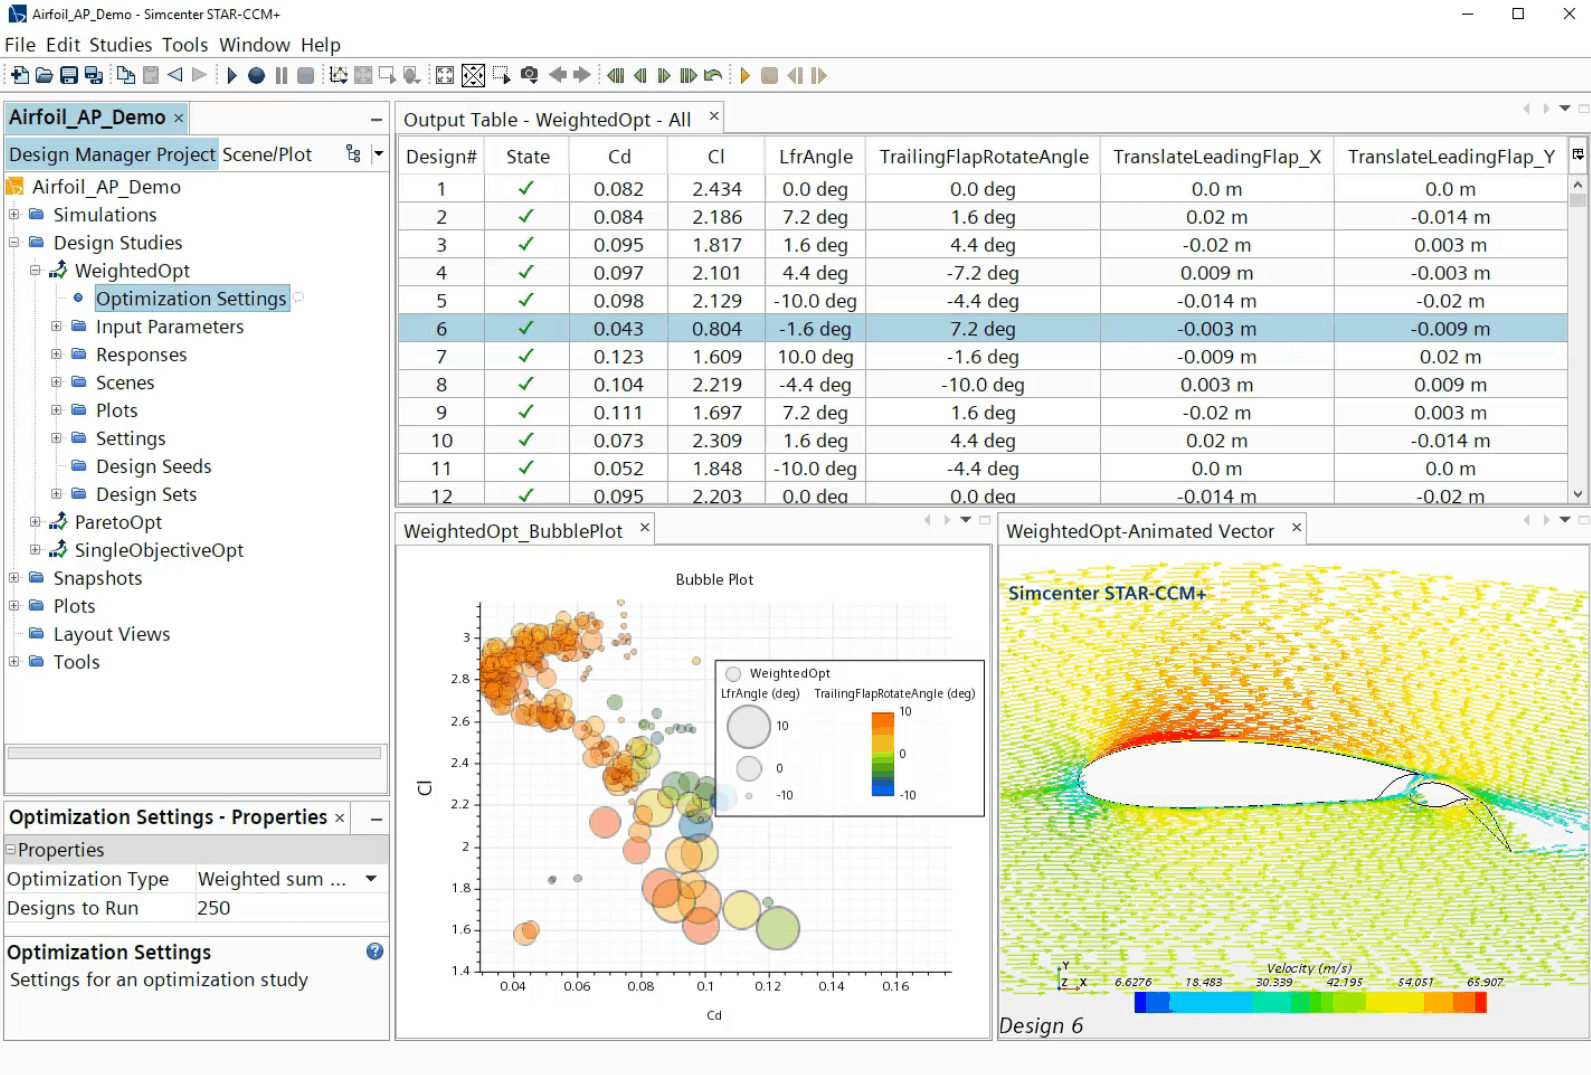The height and width of the screenshot is (1075, 1591).
Task: Open the Tools menu
Action: pos(185,44)
